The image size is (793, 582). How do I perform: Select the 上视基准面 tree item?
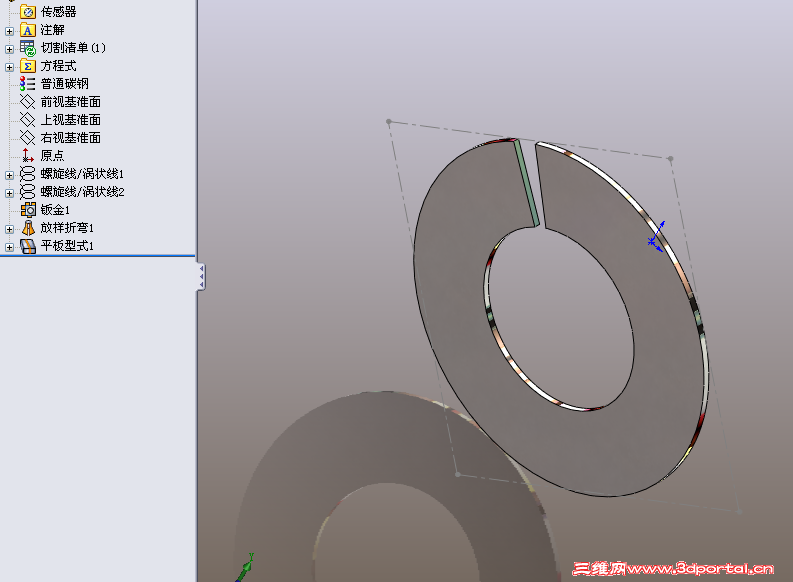71,120
